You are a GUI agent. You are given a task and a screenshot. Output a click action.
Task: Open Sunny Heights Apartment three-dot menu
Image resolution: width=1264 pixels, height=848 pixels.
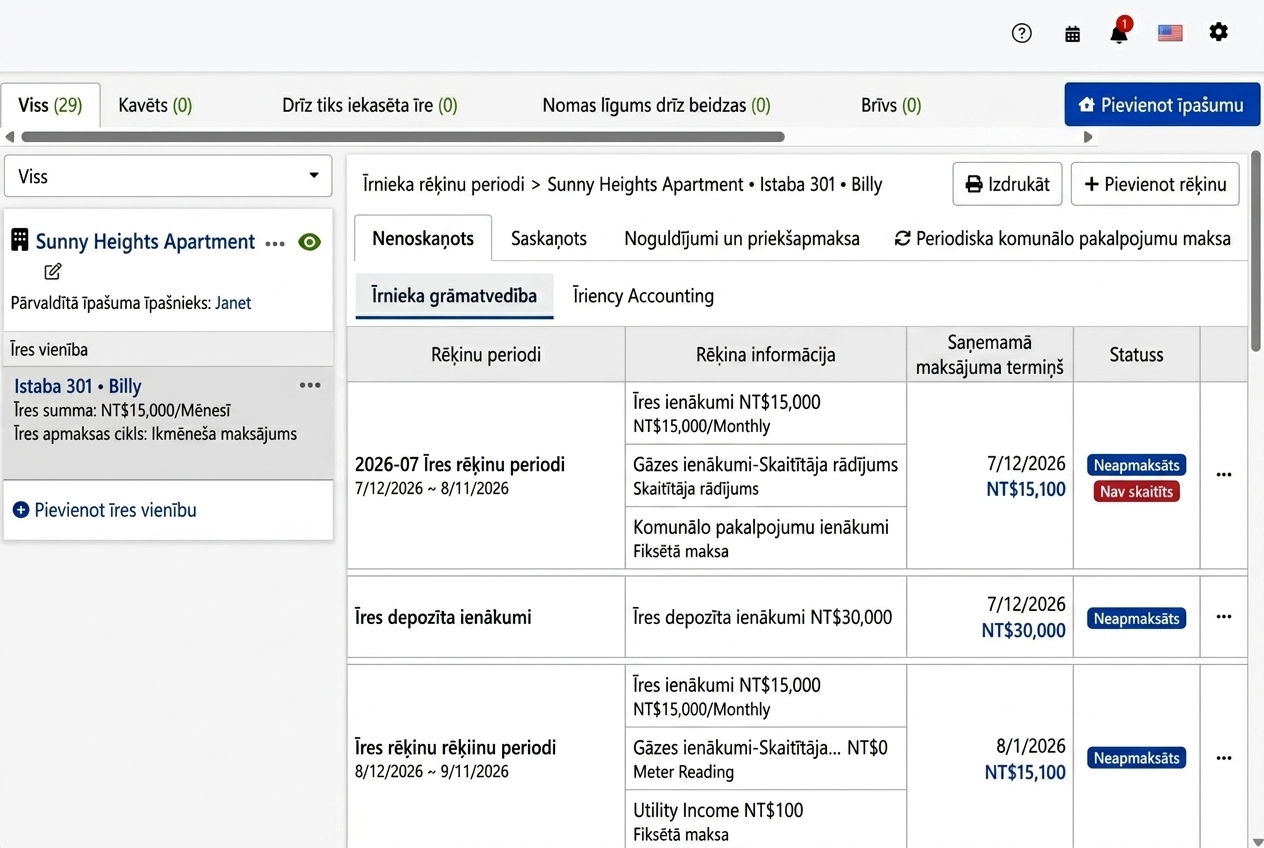[275, 244]
